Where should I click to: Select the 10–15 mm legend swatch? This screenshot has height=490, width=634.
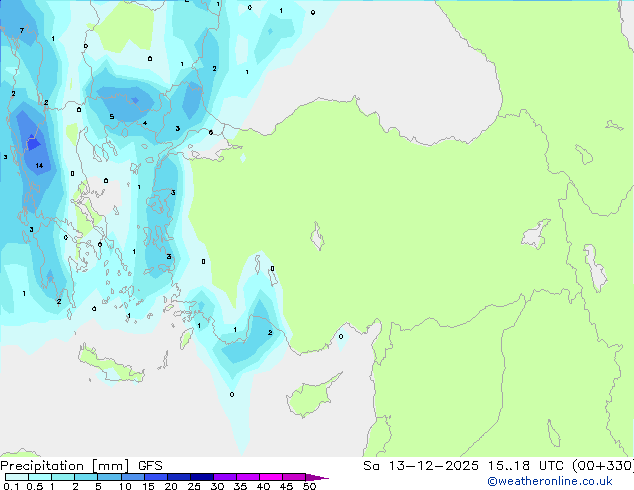click(132, 477)
